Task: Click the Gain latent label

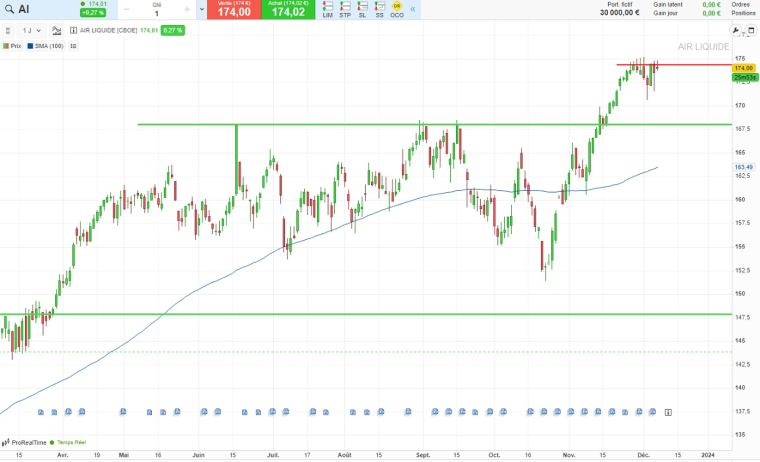Action: tap(667, 4)
